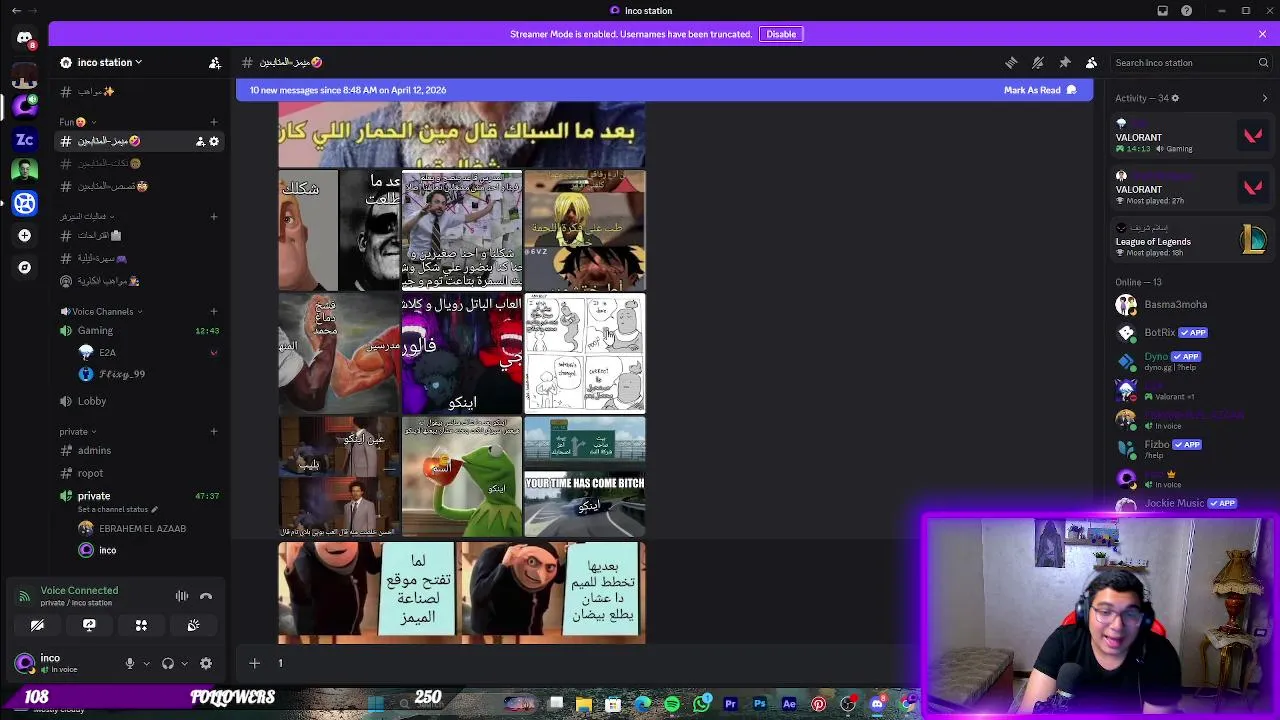Click Mark As Read button
Viewport: 1280px width, 720px height.
pos(1040,90)
